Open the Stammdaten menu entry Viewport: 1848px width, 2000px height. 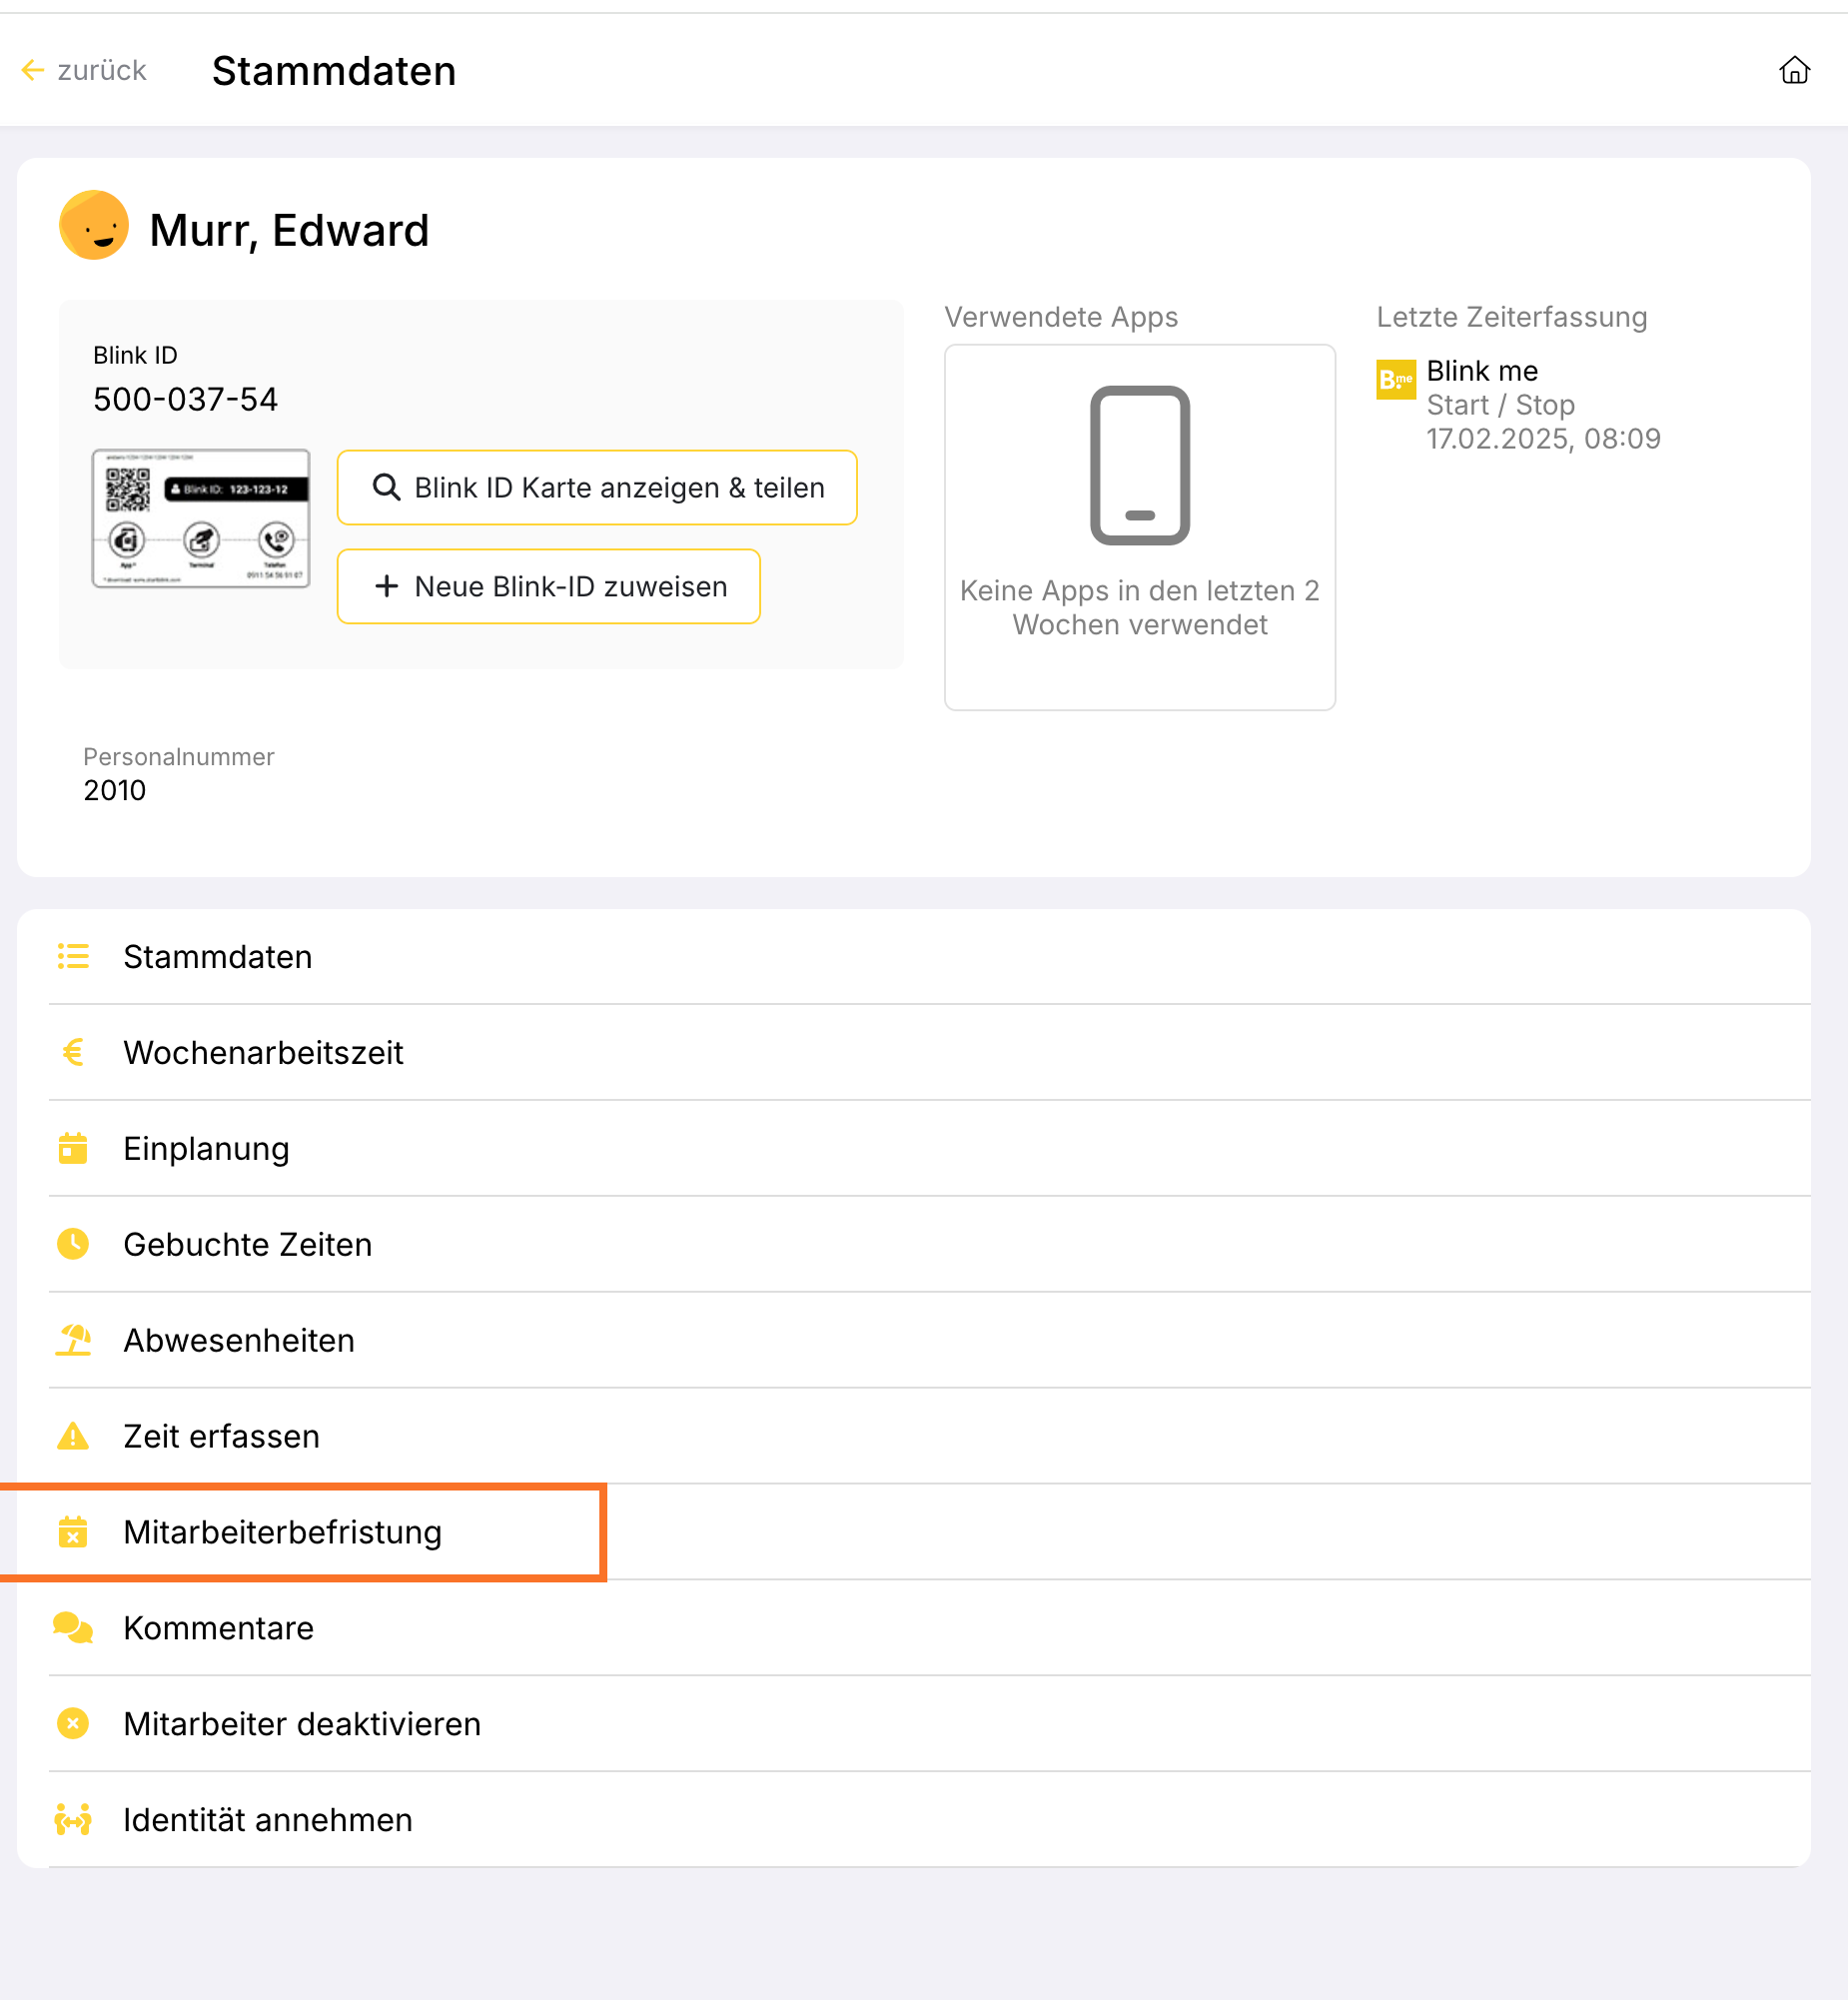[217, 956]
